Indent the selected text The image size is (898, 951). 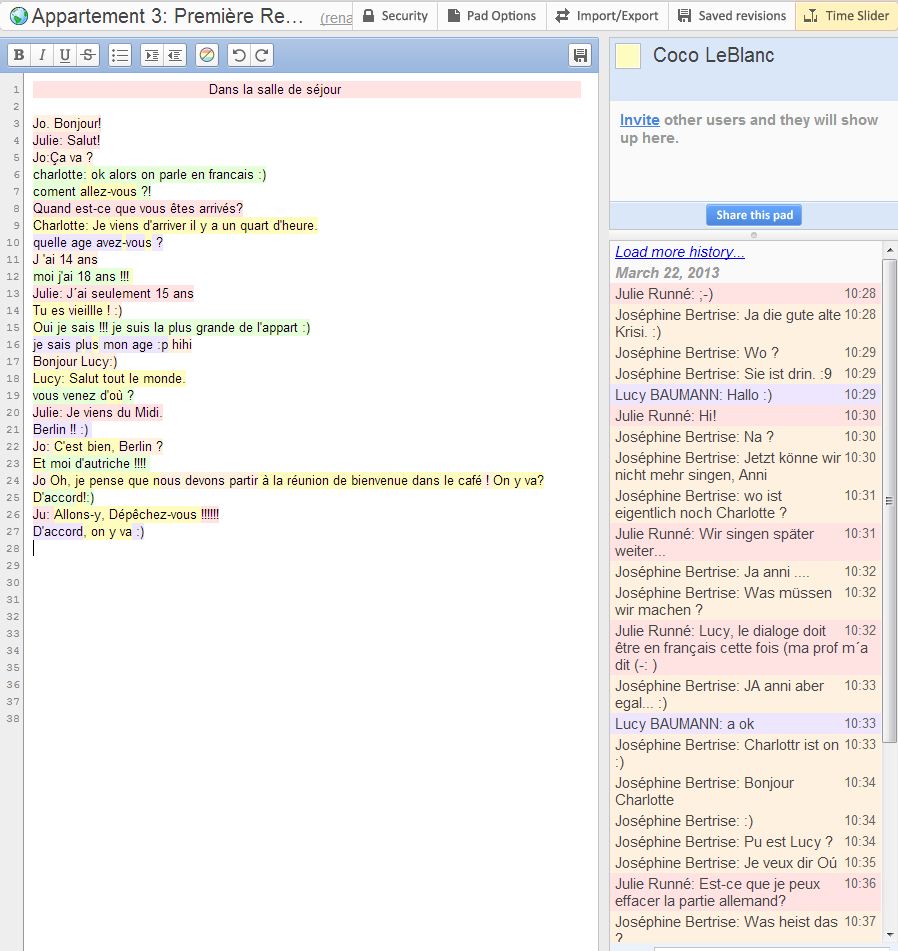coord(152,56)
